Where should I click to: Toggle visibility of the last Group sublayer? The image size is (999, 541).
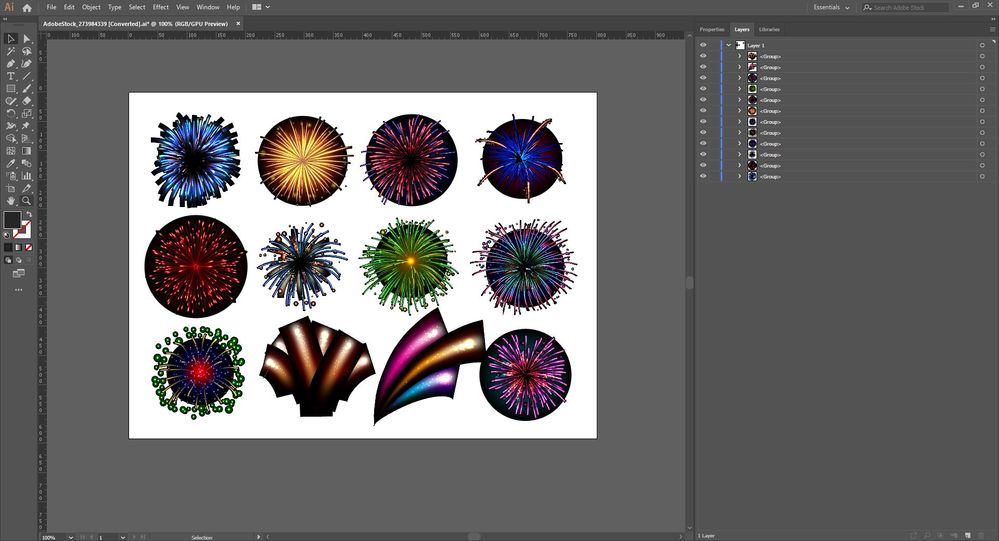click(x=703, y=176)
